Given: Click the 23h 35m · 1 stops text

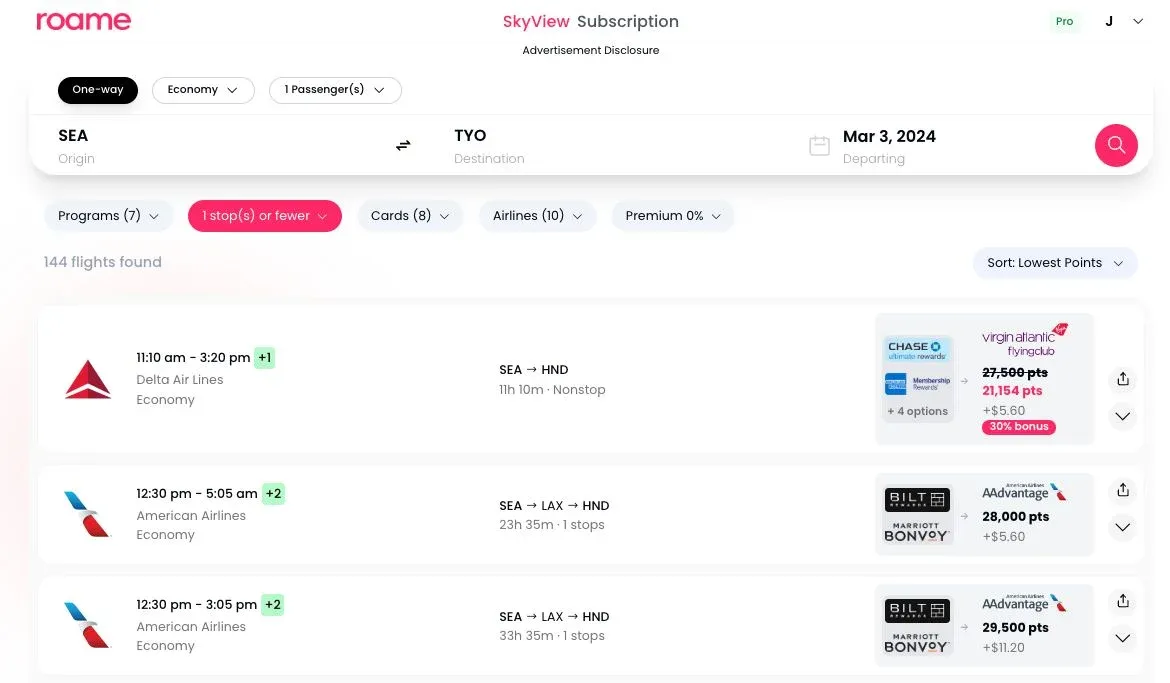Looking at the screenshot, I should click(x=551, y=525).
